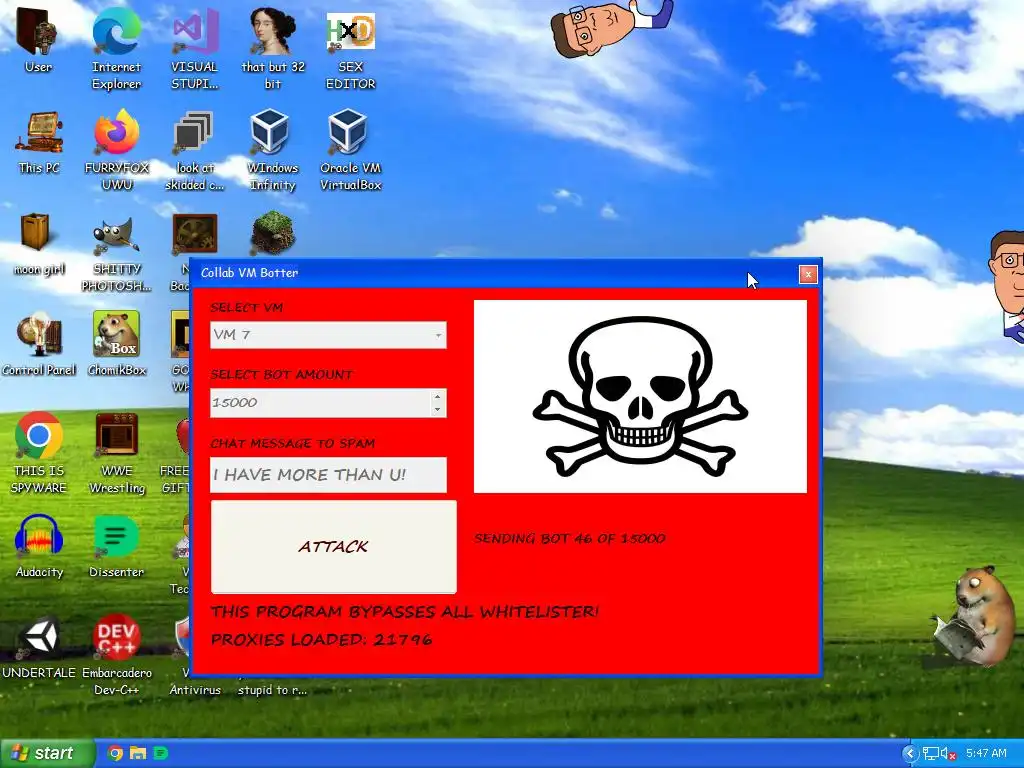
Task: Increase bot amount with up arrow
Action: coord(438,396)
